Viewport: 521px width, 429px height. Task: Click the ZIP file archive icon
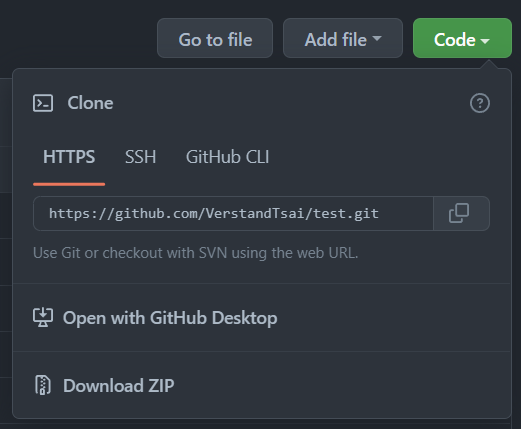pyautogui.click(x=43, y=385)
